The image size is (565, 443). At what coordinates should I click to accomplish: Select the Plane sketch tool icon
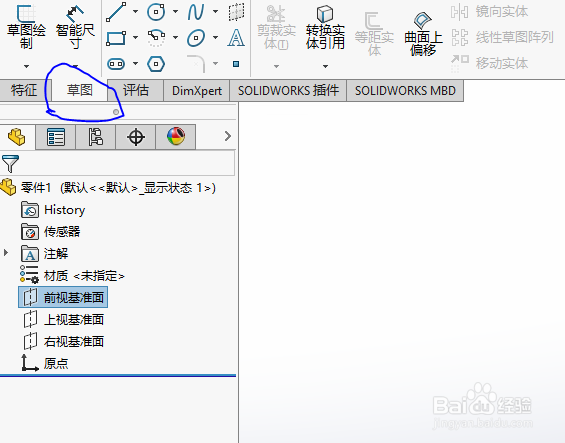coord(236,12)
